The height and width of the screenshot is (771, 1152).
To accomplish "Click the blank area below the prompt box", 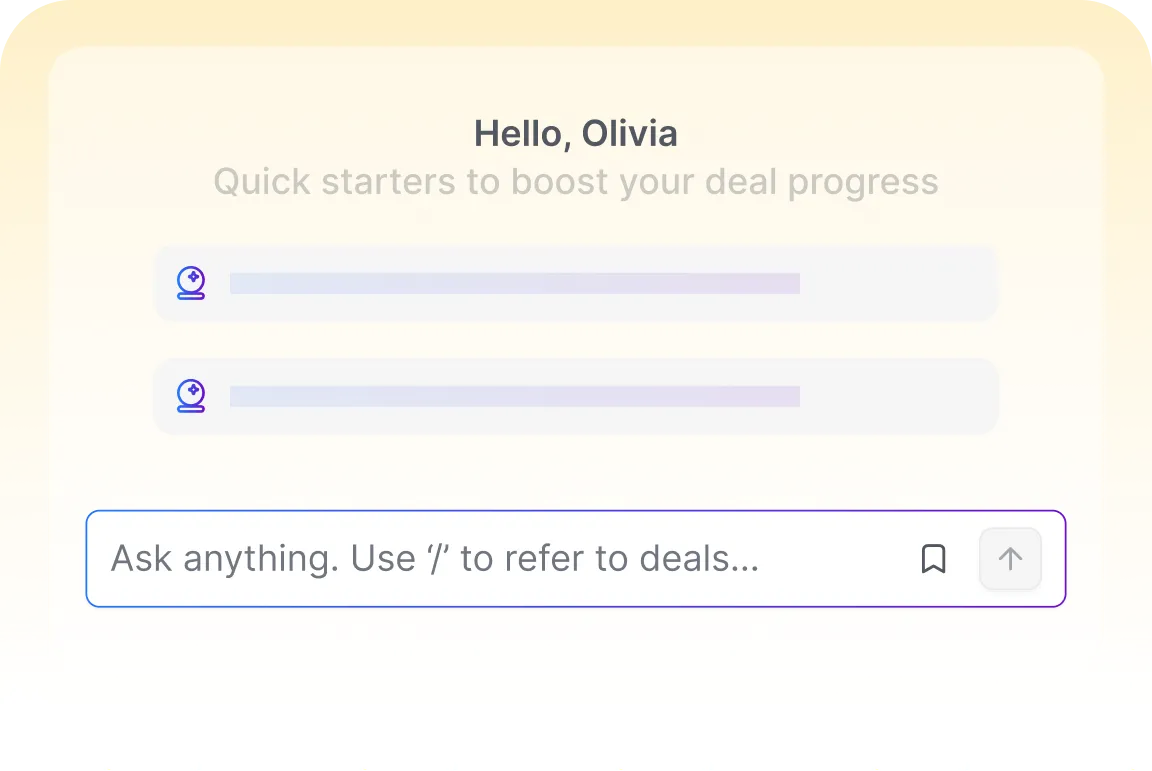I will pyautogui.click(x=575, y=684).
